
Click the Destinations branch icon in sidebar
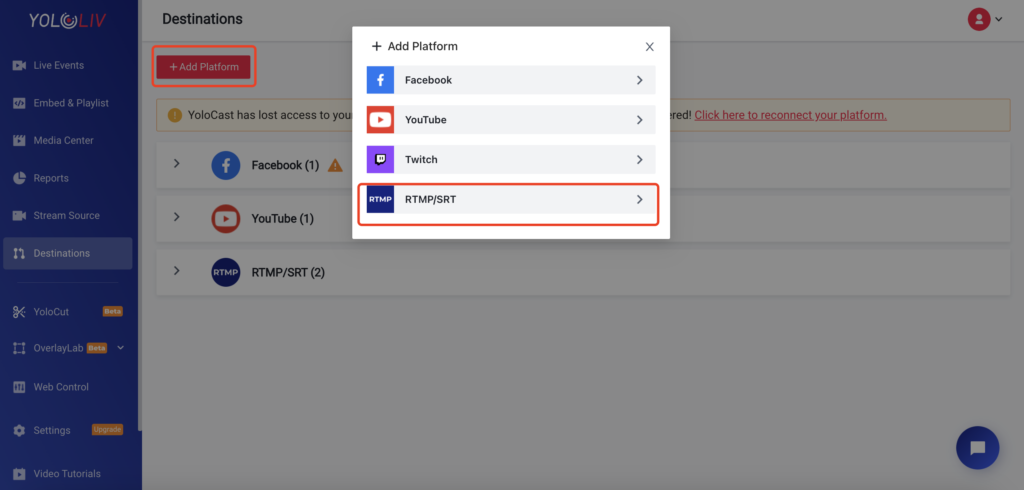19,253
